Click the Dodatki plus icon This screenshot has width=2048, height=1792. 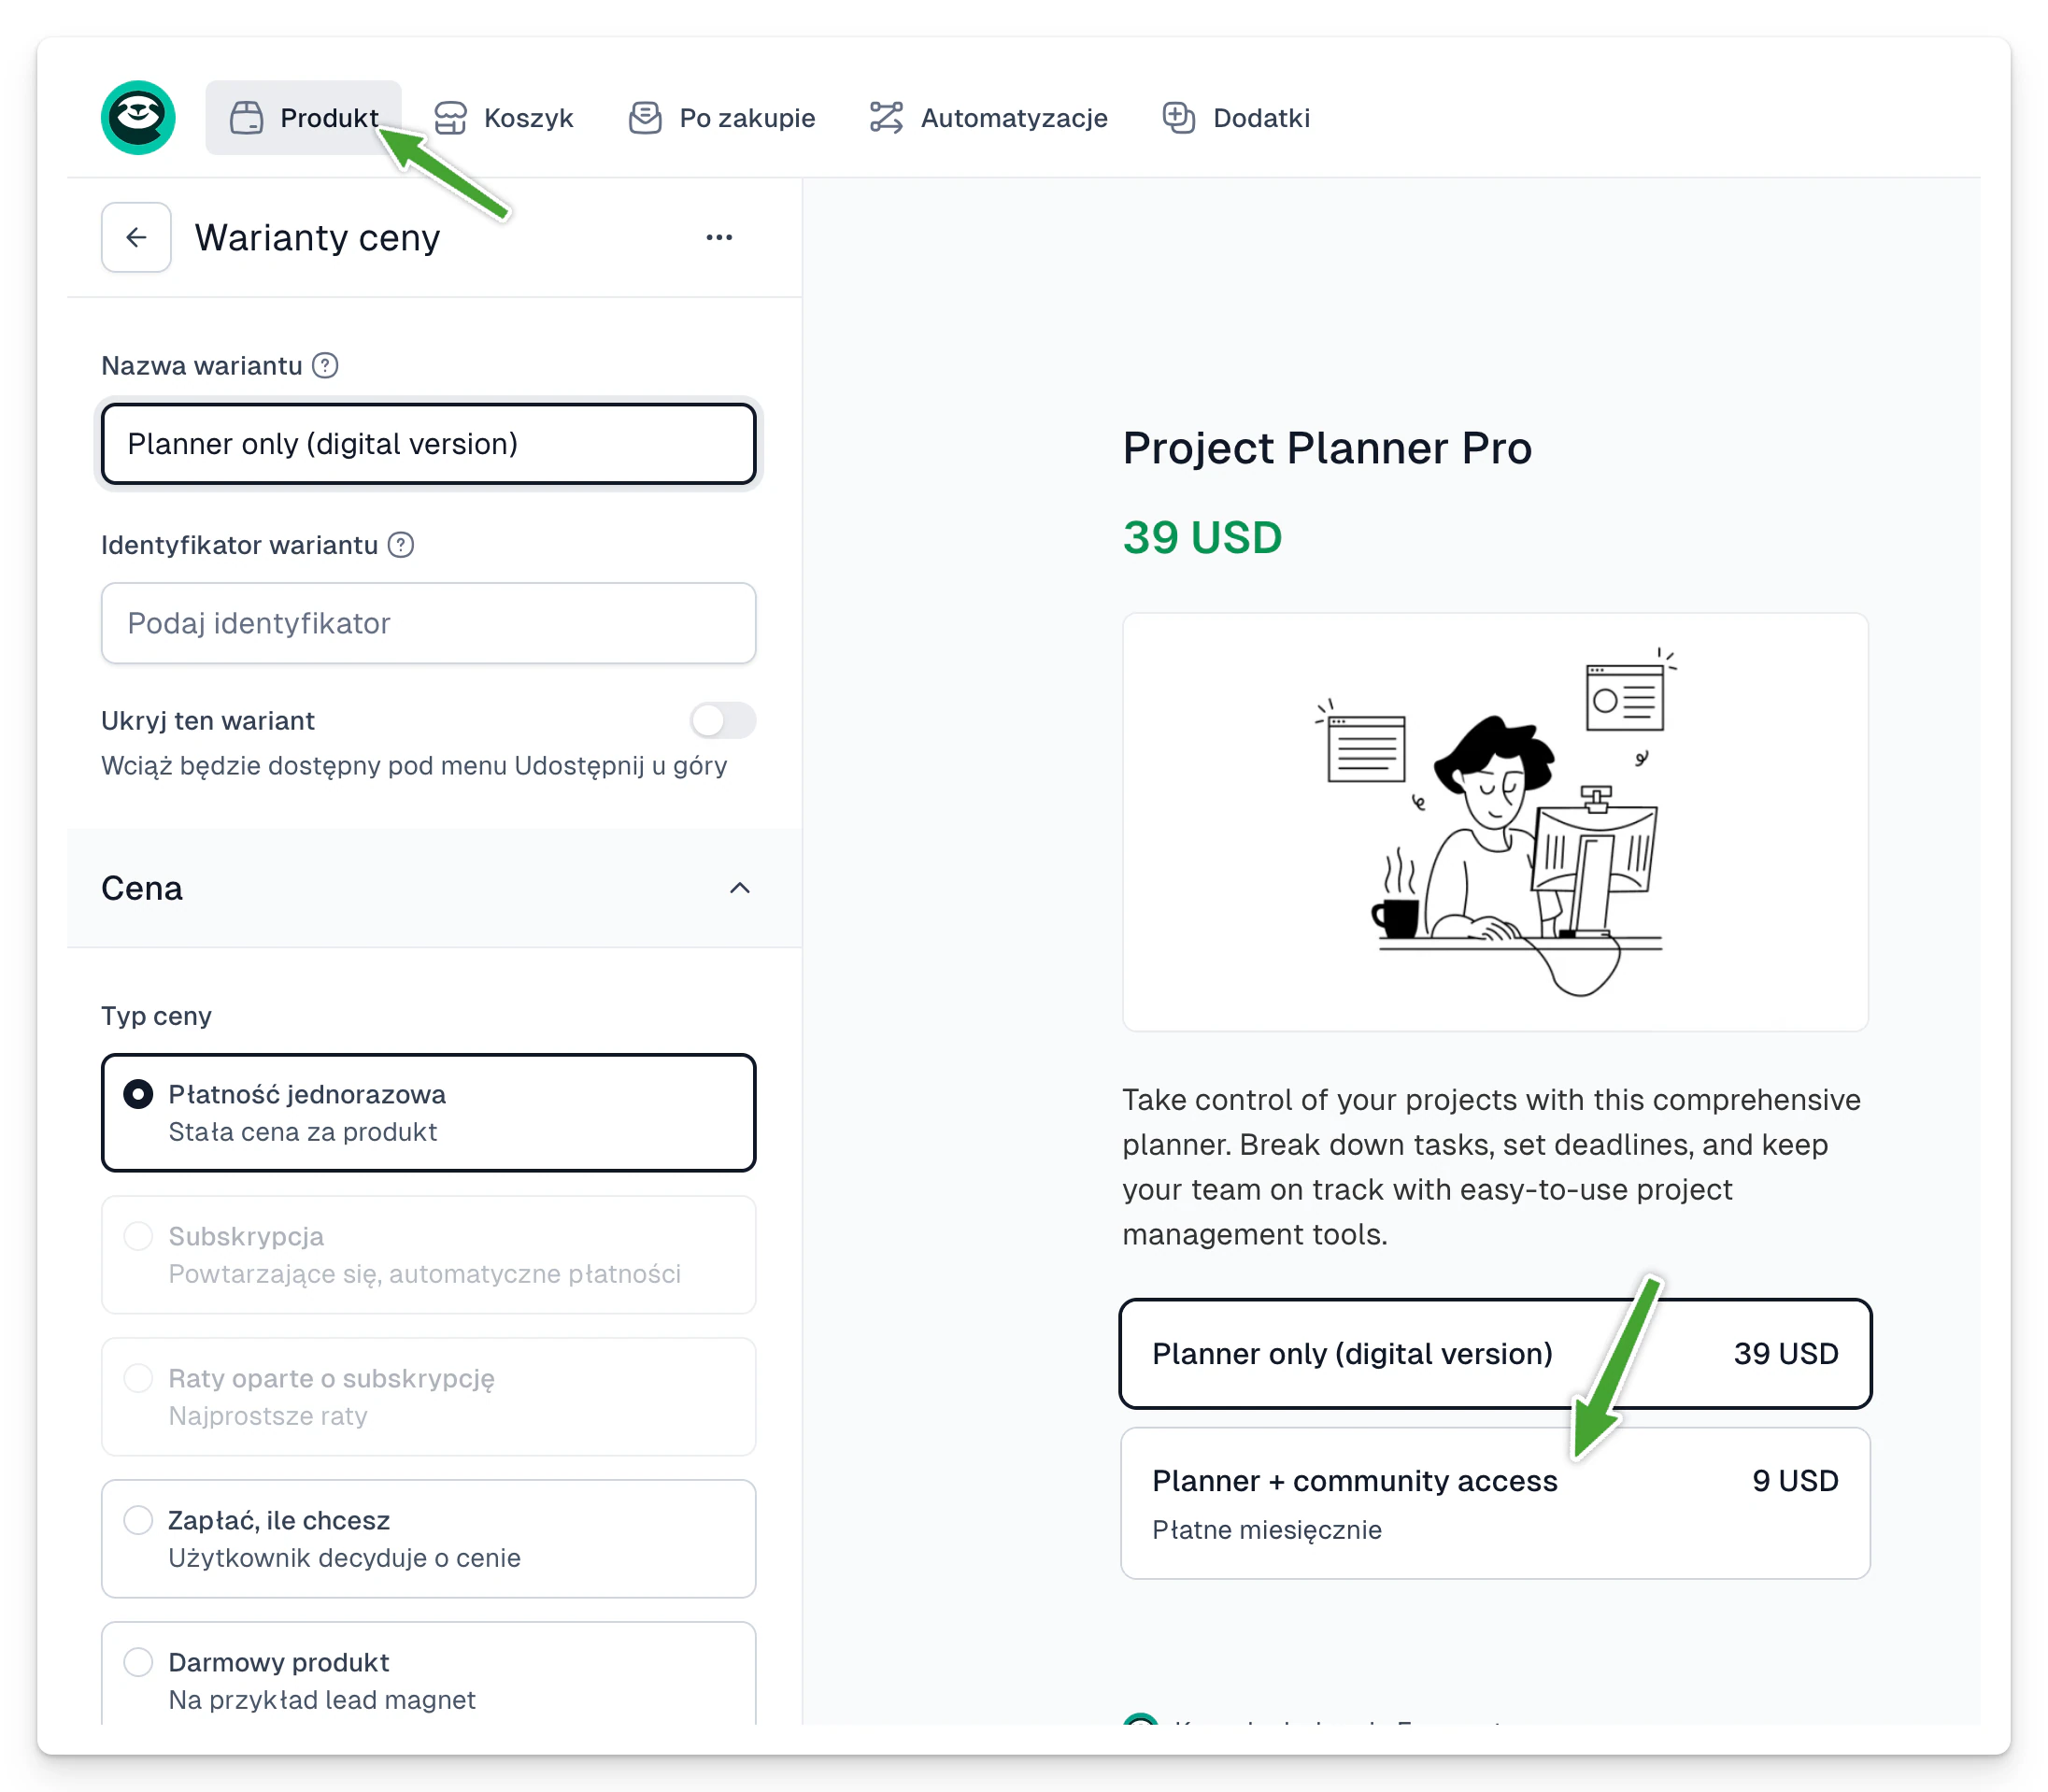coord(1179,118)
